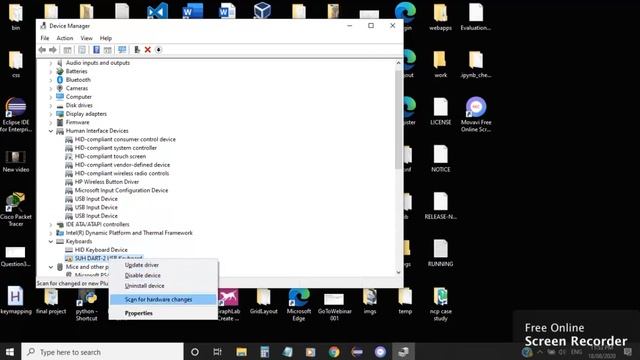Image resolution: width=640 pixels, height=360 pixels.
Task: Collapse the Keyboards node
Action: pos(51,242)
